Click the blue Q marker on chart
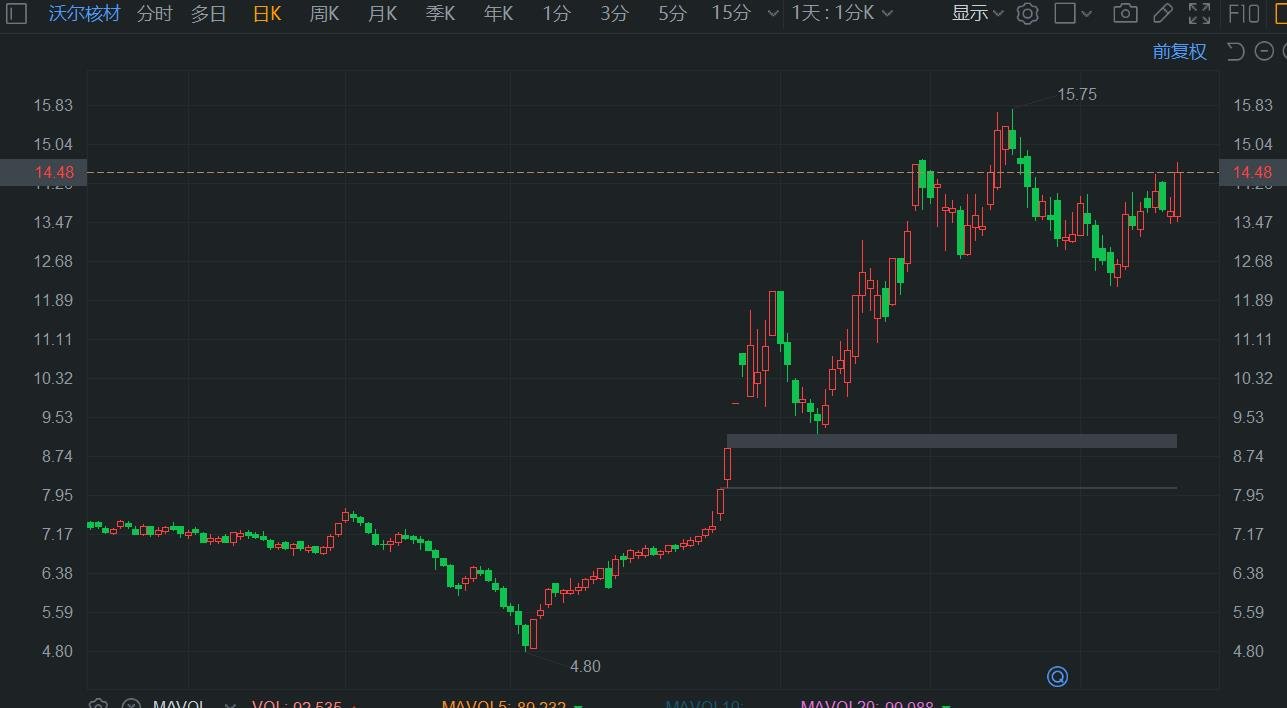 click(1057, 677)
